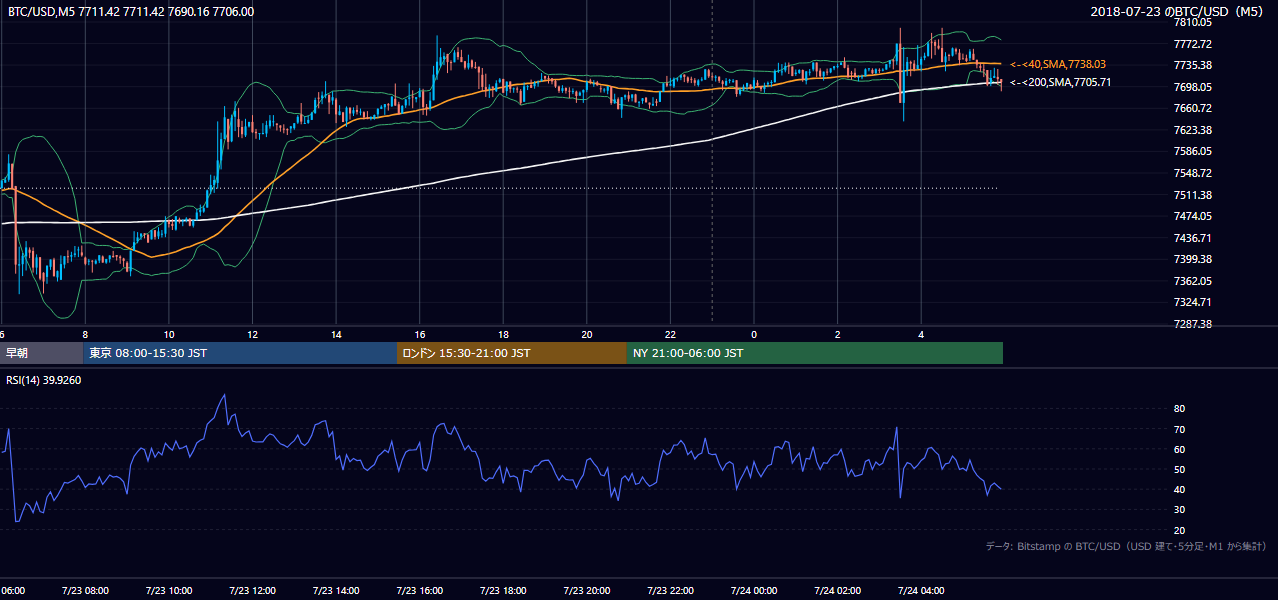Click the white 200 SMA 7705.71 label
This screenshot has width=1278, height=600.
point(1060,83)
